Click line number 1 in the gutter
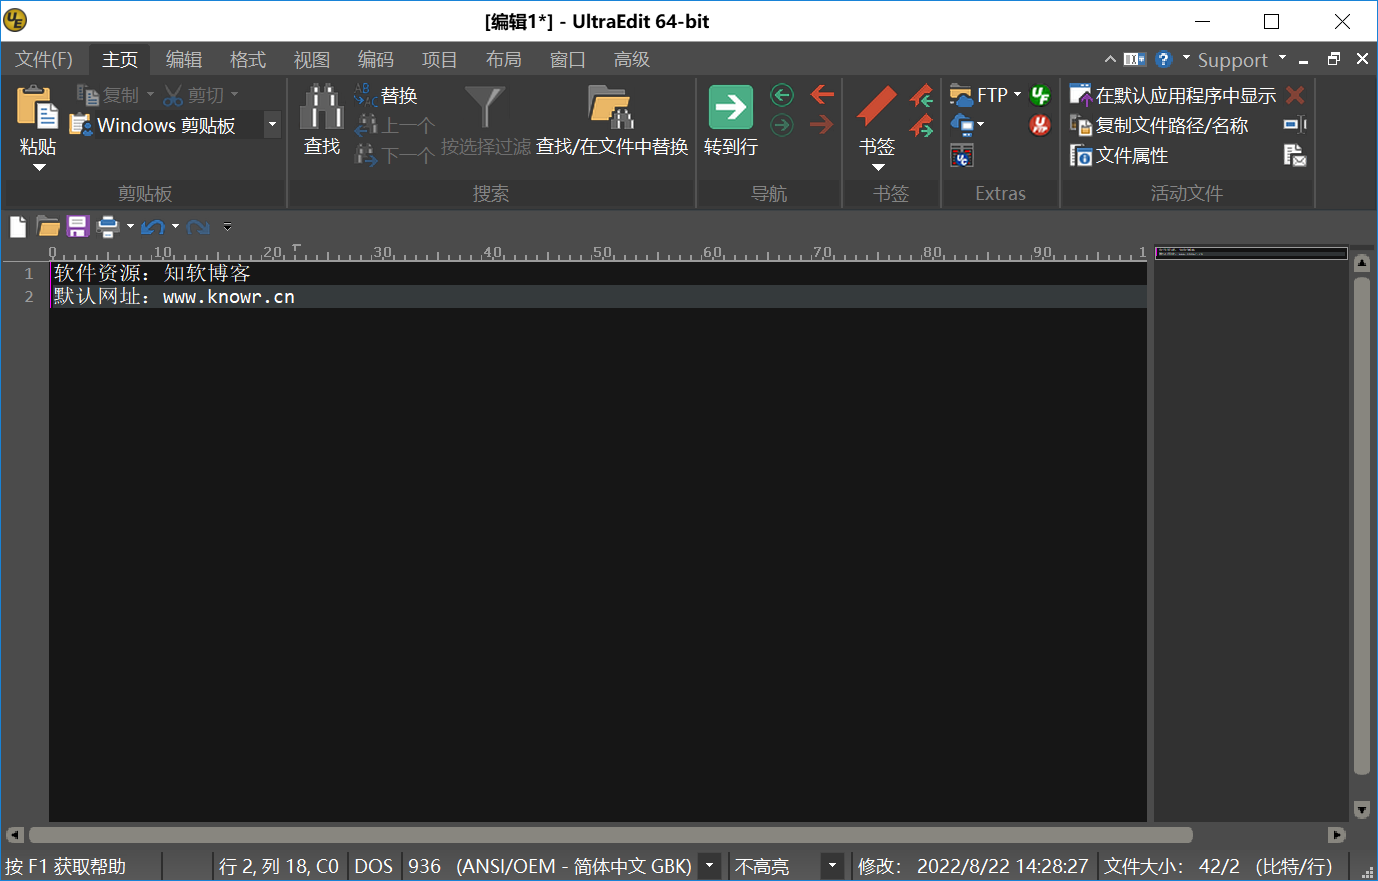 29,273
